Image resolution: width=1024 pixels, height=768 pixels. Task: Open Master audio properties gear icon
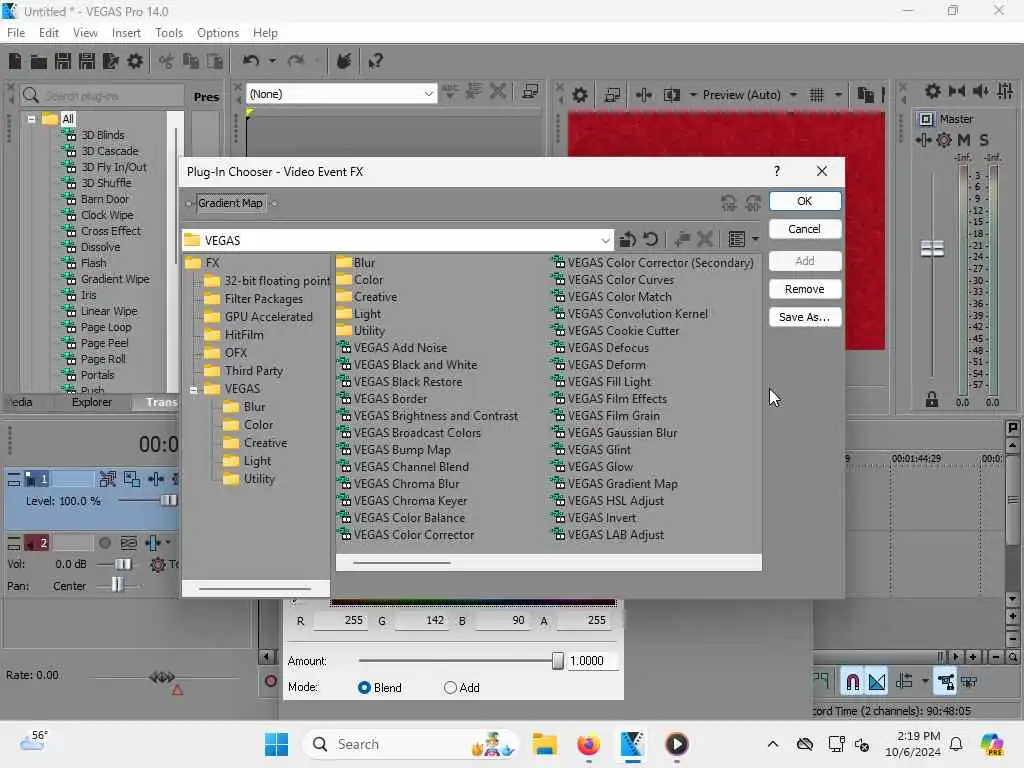click(933, 91)
